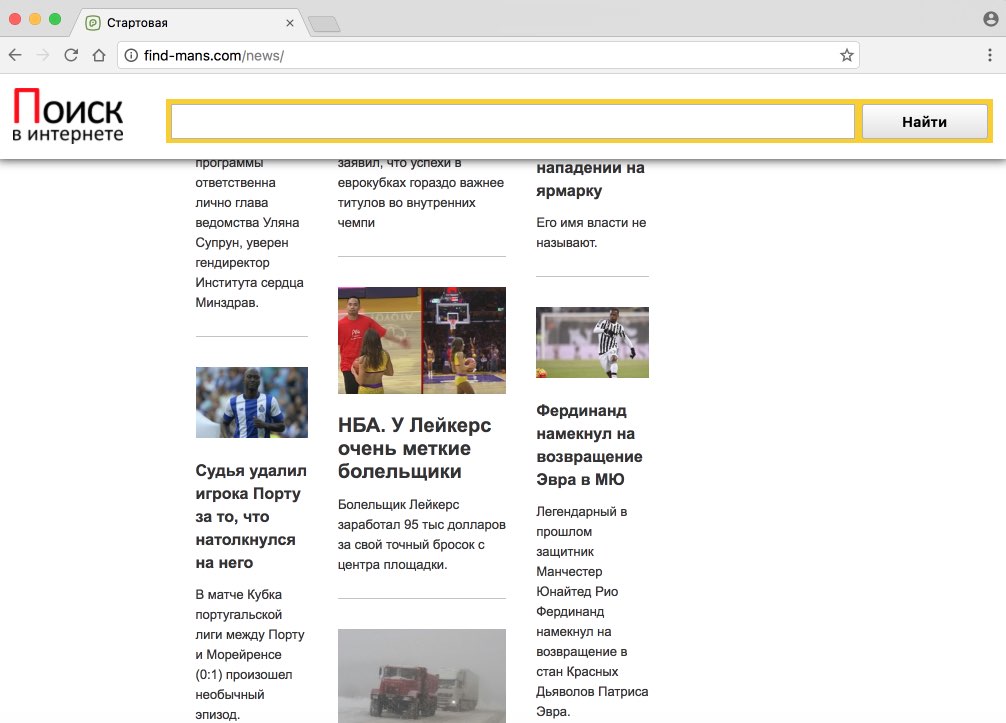Click the find-mans.com address bar
1006x723 pixels.
pyautogui.click(x=480, y=56)
